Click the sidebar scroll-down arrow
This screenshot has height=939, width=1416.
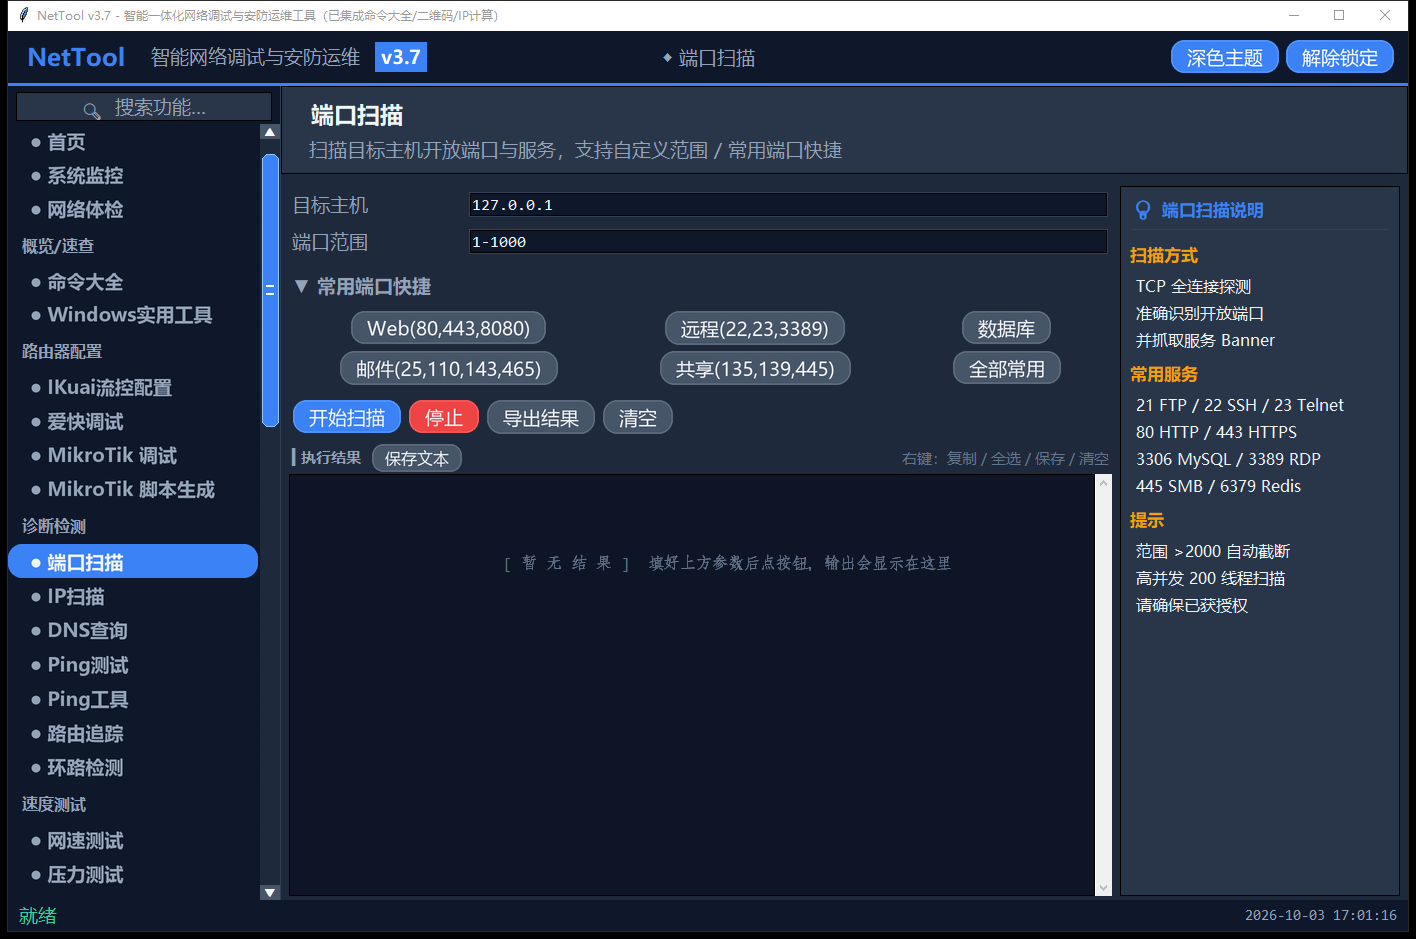click(269, 892)
